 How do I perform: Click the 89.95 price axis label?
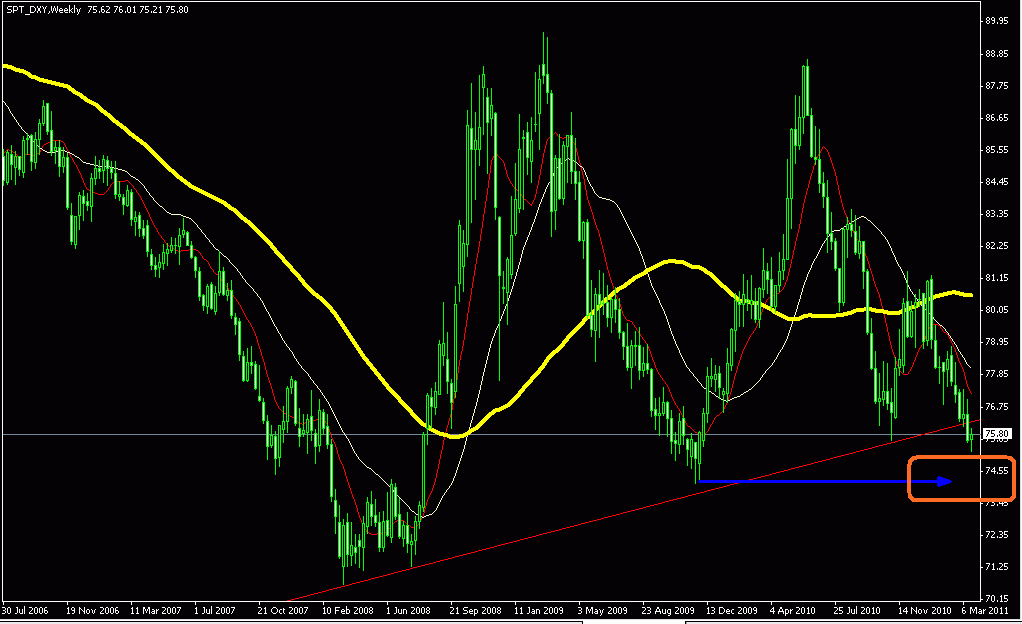tap(997, 21)
